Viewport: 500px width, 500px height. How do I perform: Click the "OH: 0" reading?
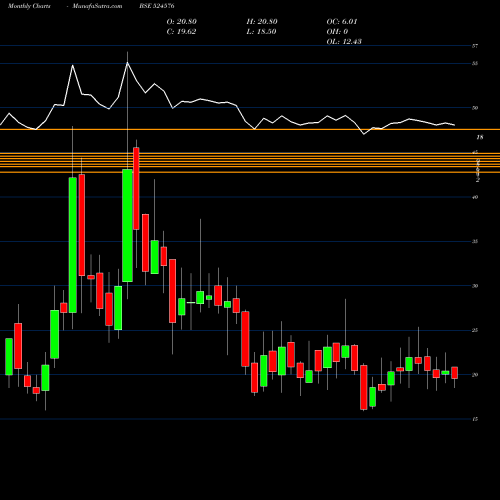click(x=337, y=32)
